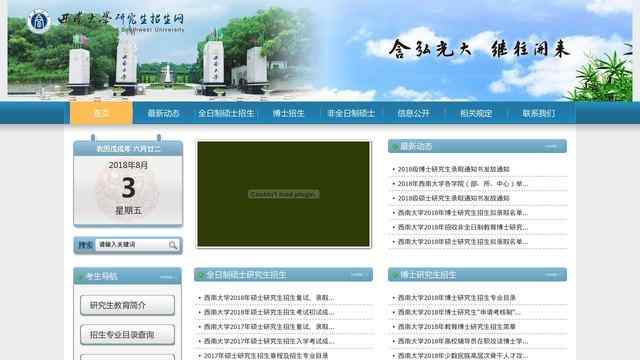Click the Southwest University logo emblem
Screen dimensions: 640x360
[x=39, y=20]
